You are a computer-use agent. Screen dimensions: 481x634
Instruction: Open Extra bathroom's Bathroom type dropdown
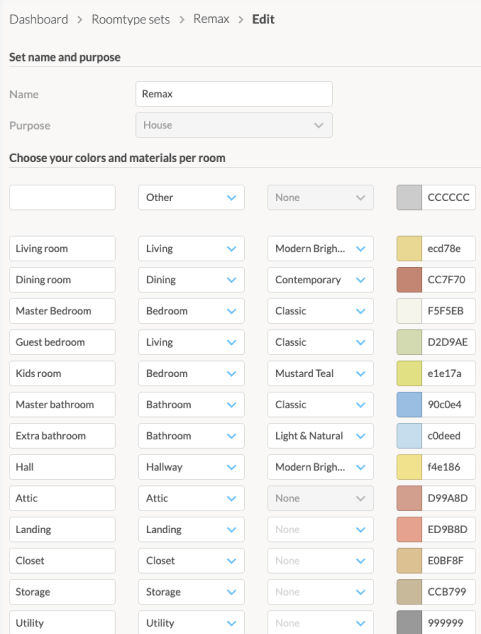pos(191,436)
